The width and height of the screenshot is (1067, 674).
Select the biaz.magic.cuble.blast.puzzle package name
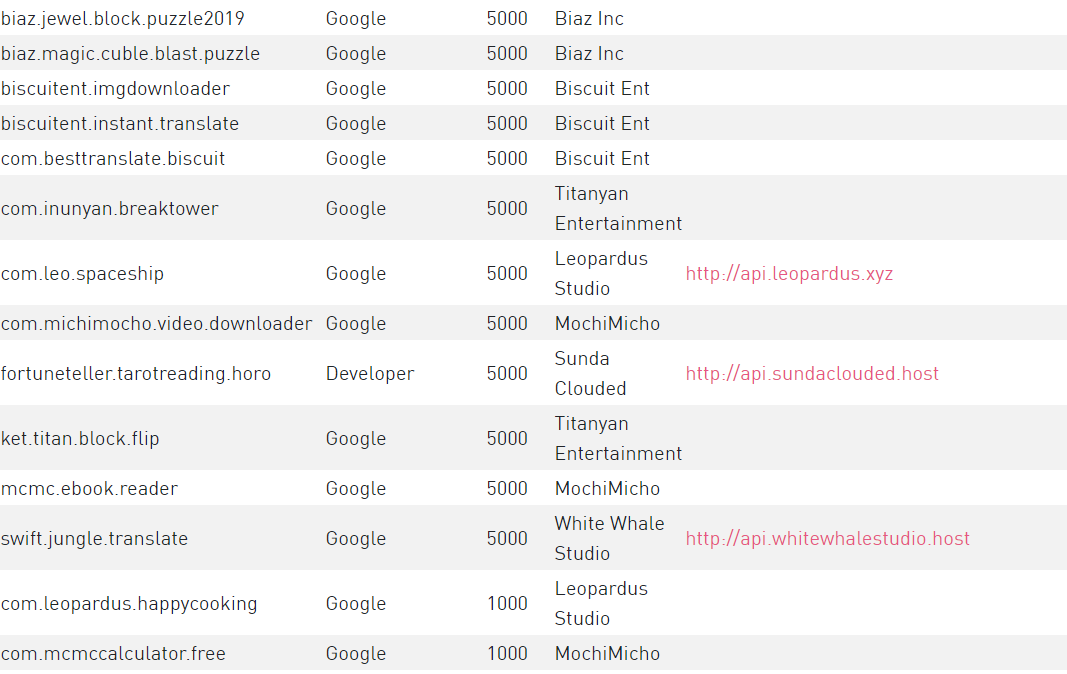(131, 54)
